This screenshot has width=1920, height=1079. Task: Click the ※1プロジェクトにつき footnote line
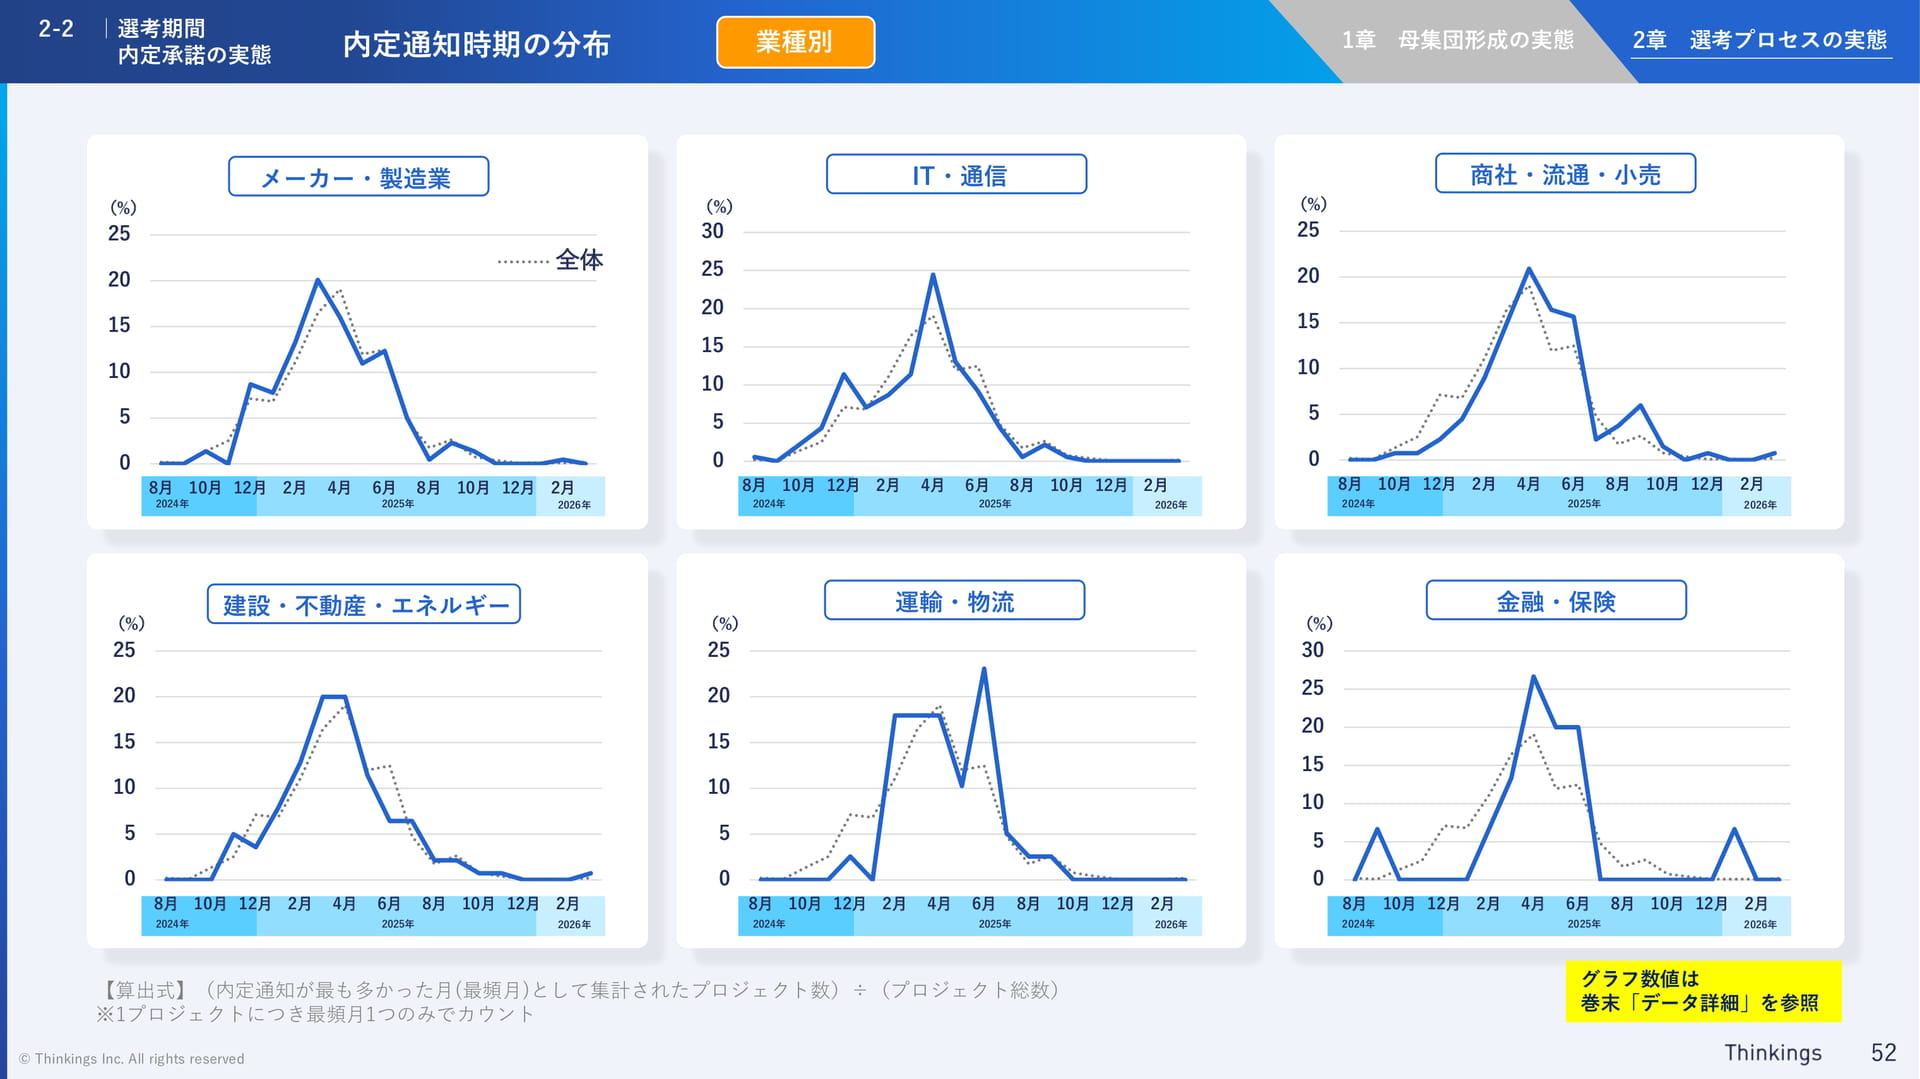(x=315, y=1014)
